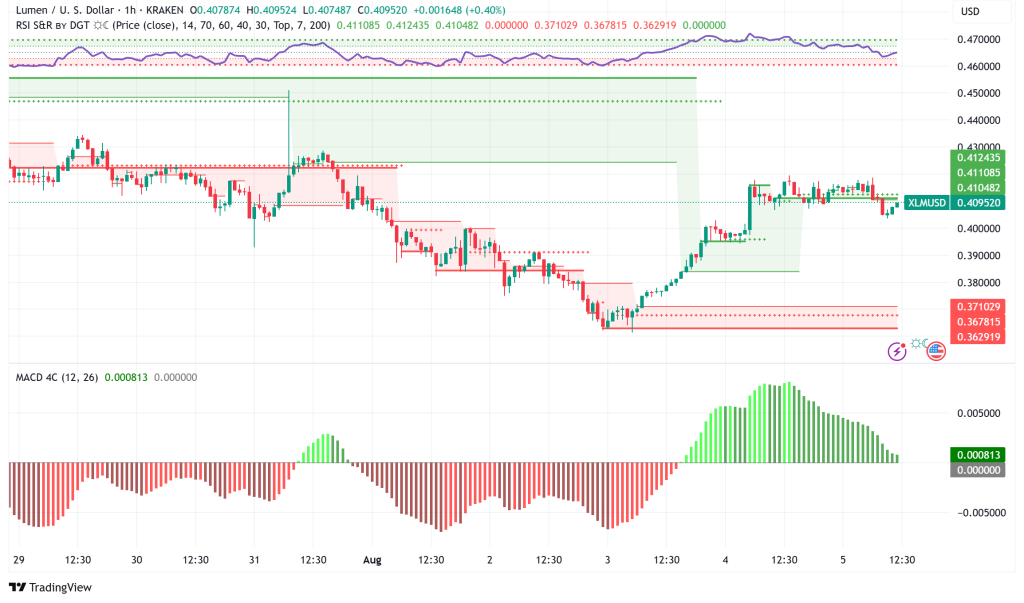Click the green 0.410482 price axis tag
This screenshot has width=1024, height=603.
coord(978,187)
